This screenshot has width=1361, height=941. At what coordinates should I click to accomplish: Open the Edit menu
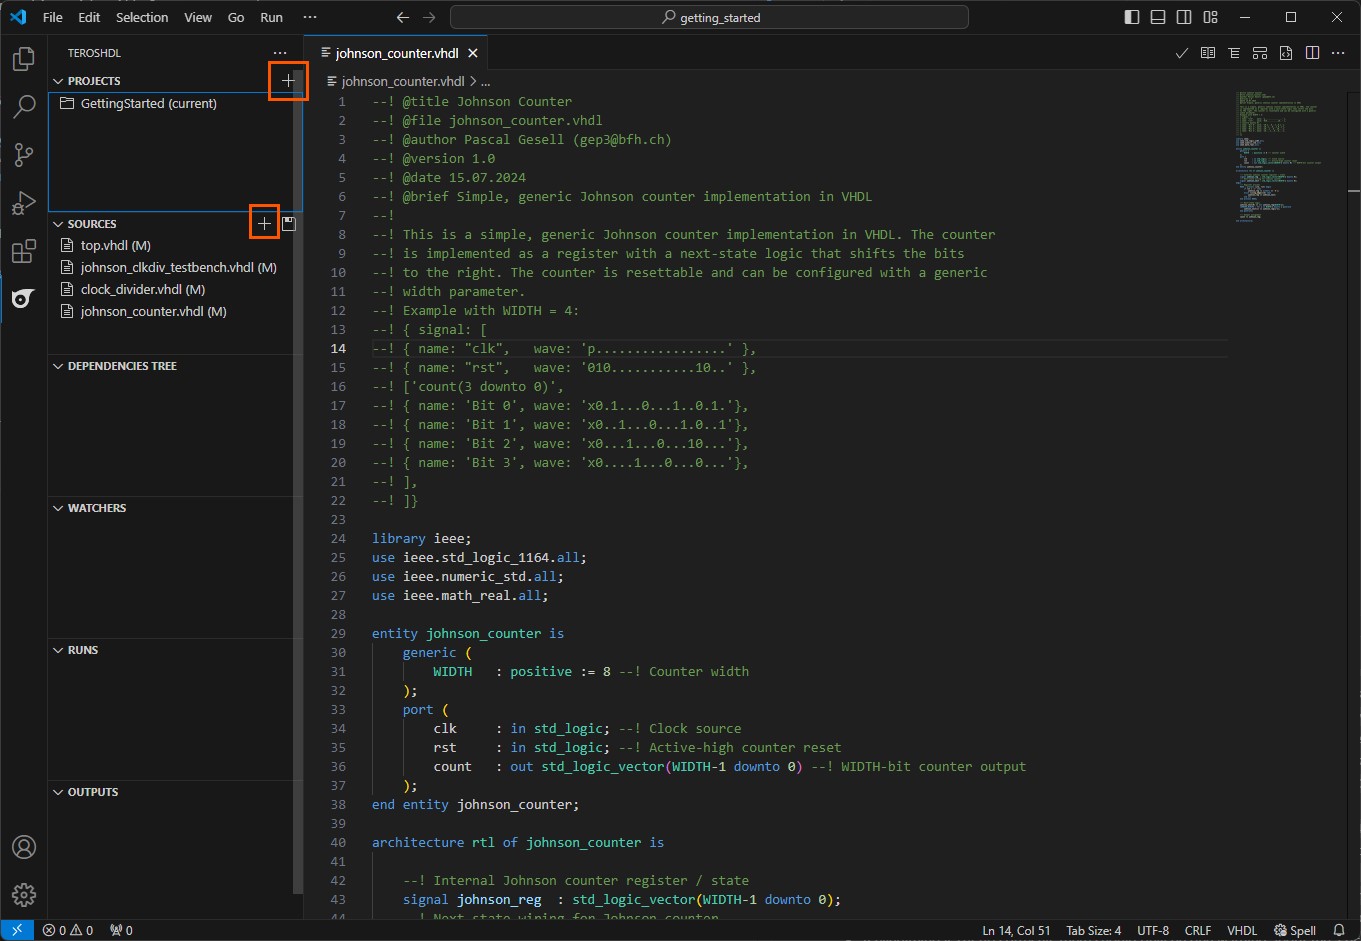pyautogui.click(x=89, y=17)
